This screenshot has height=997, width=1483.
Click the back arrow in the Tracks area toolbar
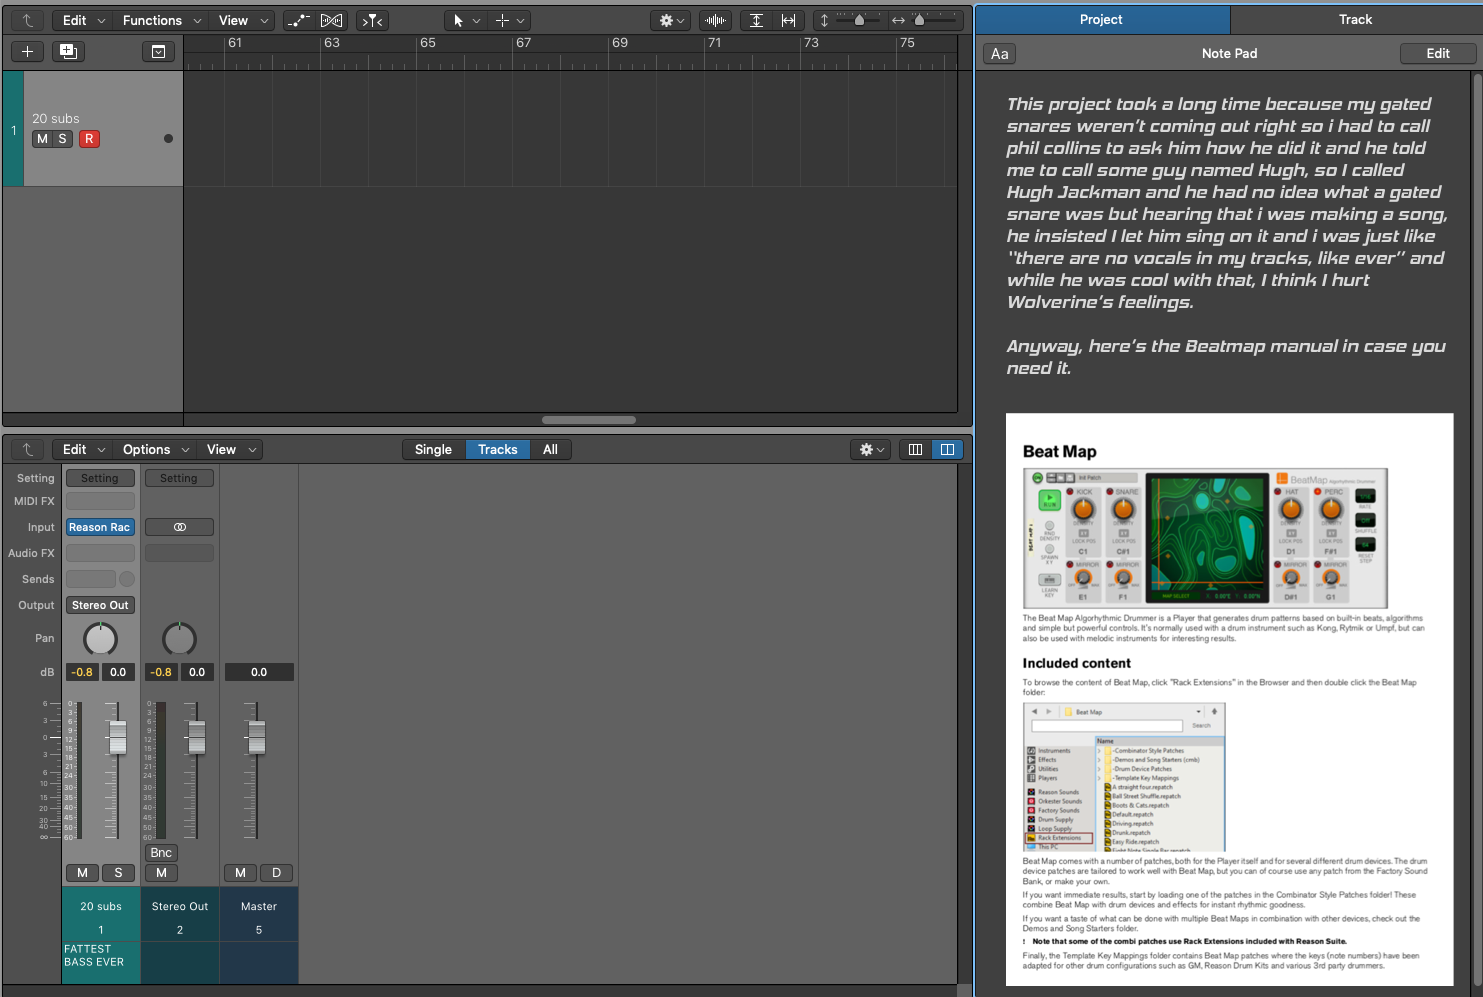(27, 20)
